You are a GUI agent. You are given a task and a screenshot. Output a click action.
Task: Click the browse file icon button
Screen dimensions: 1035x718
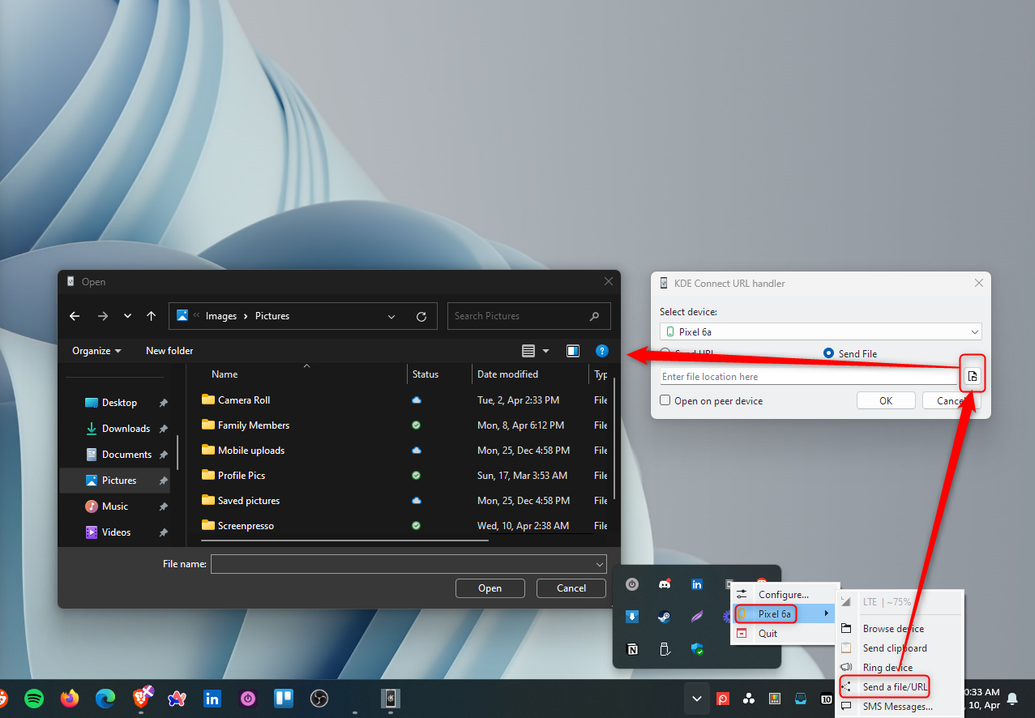(x=972, y=376)
